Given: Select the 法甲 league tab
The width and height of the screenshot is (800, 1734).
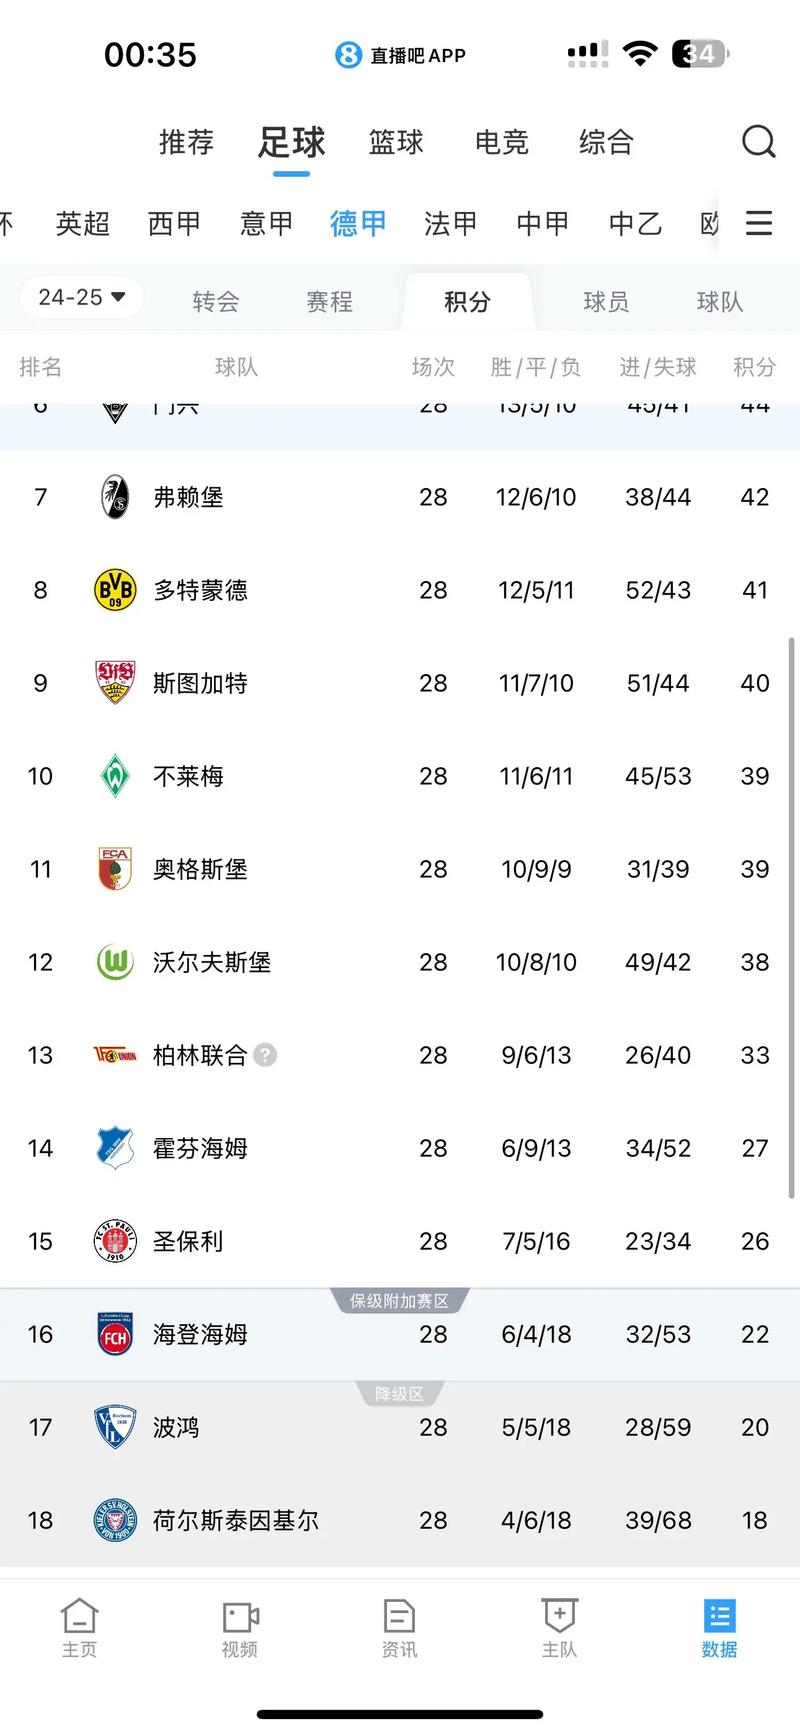Looking at the screenshot, I should coord(450,223).
